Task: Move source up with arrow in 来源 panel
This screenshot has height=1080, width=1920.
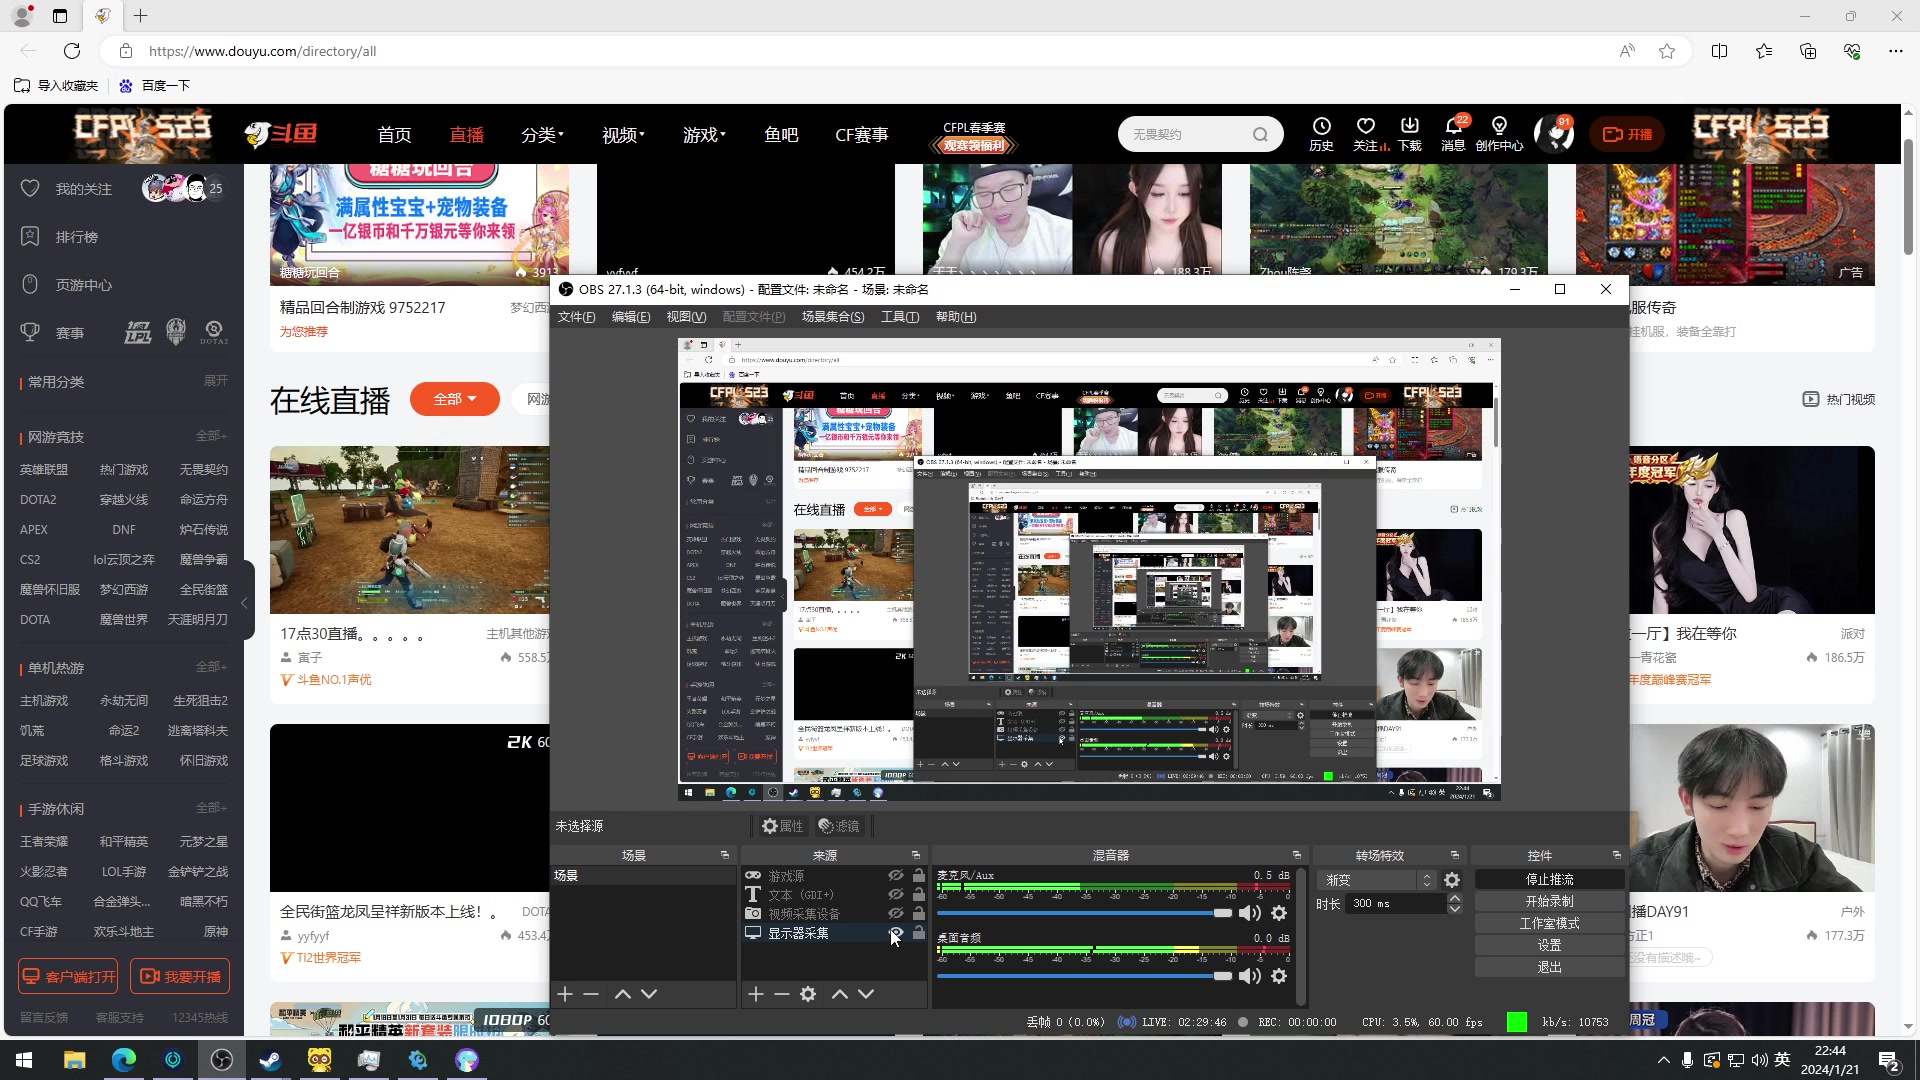Action: point(840,994)
